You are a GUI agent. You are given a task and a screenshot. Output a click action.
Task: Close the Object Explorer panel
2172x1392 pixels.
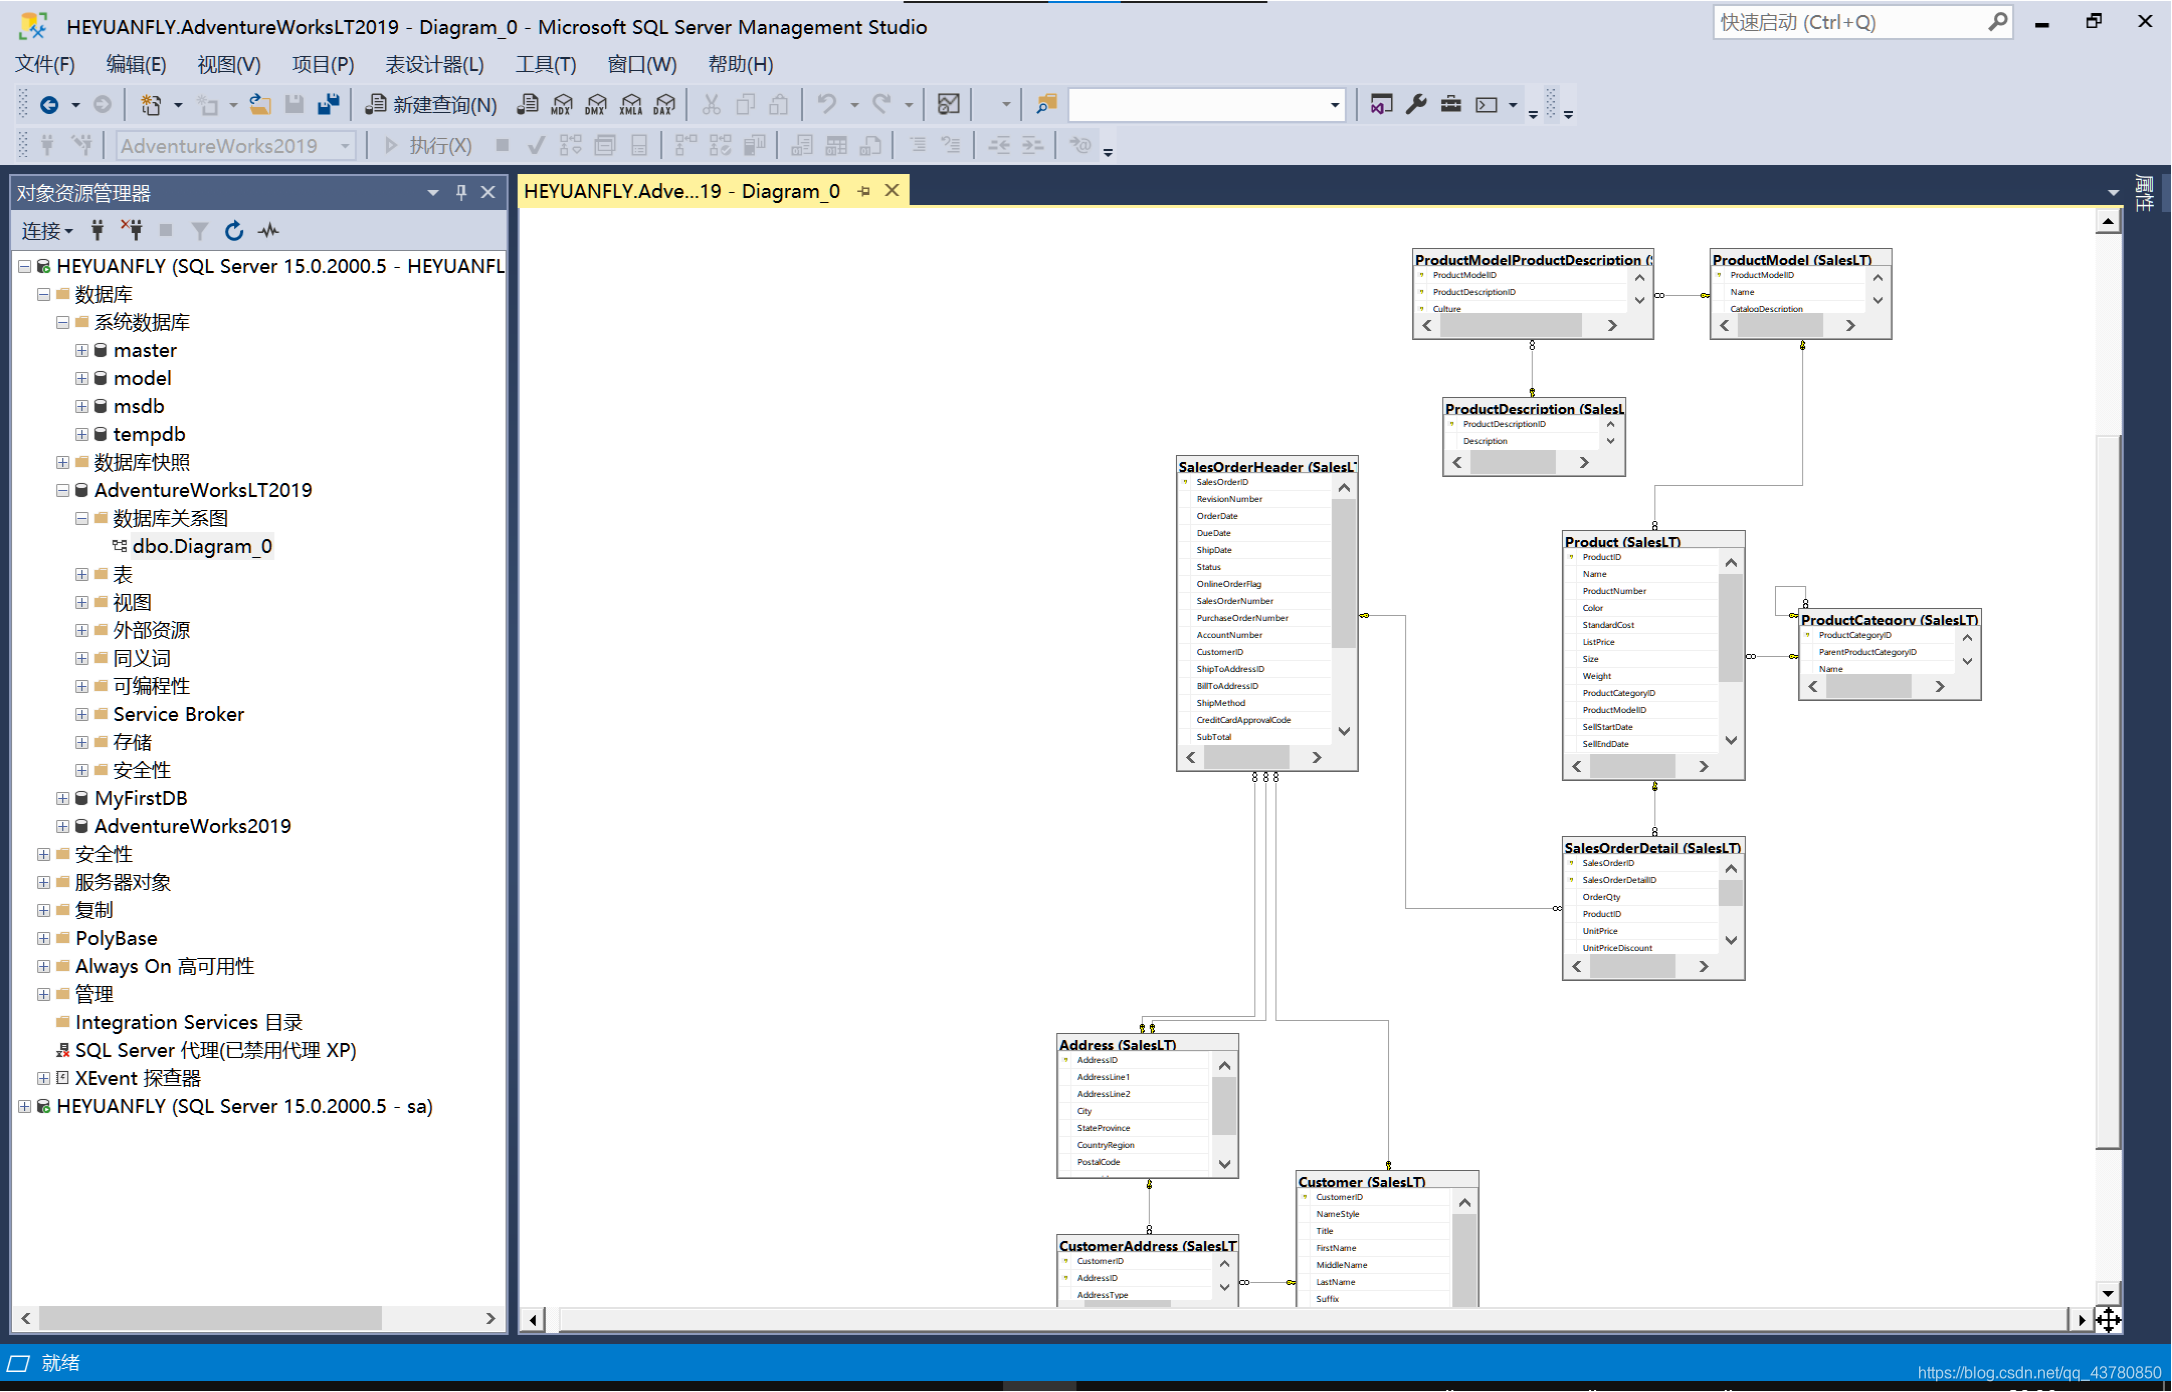tap(488, 192)
